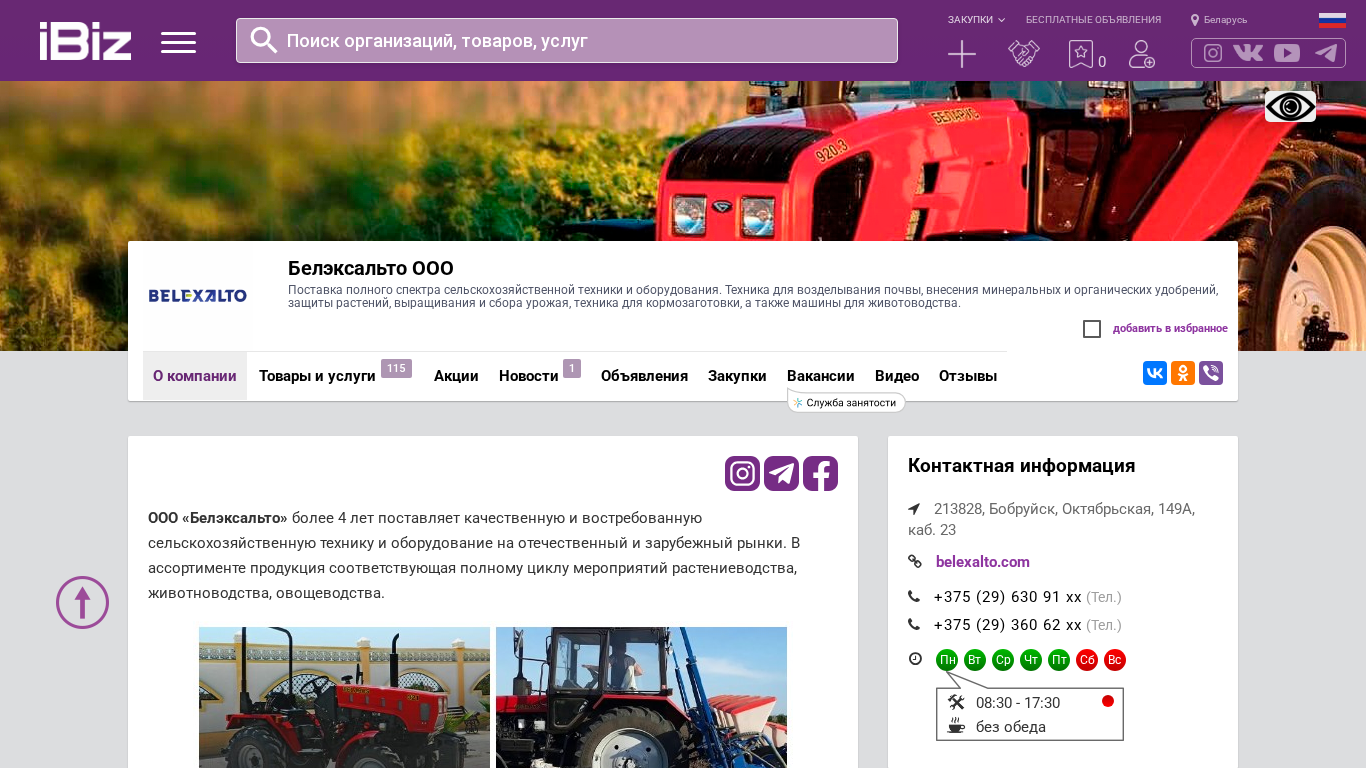Select Friday (Пт) working hours

(1059, 660)
